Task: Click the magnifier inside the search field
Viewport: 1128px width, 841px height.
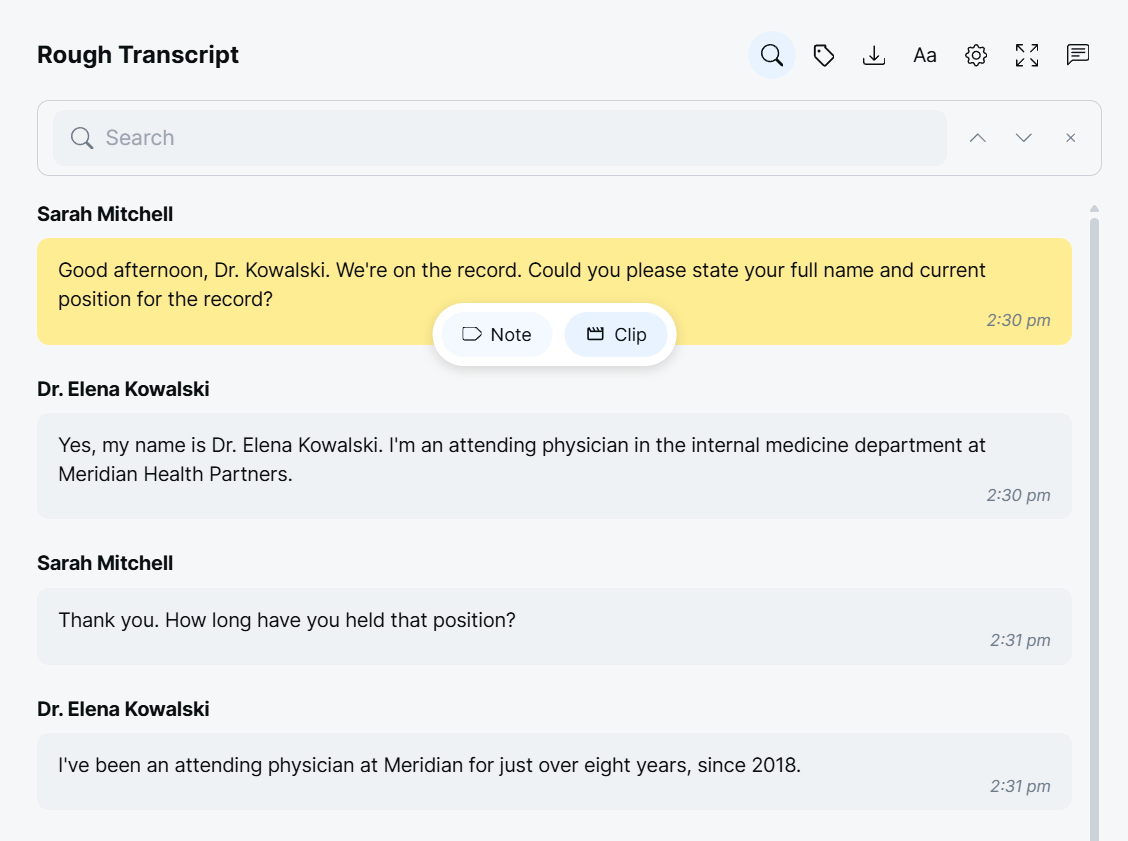Action: click(82, 138)
